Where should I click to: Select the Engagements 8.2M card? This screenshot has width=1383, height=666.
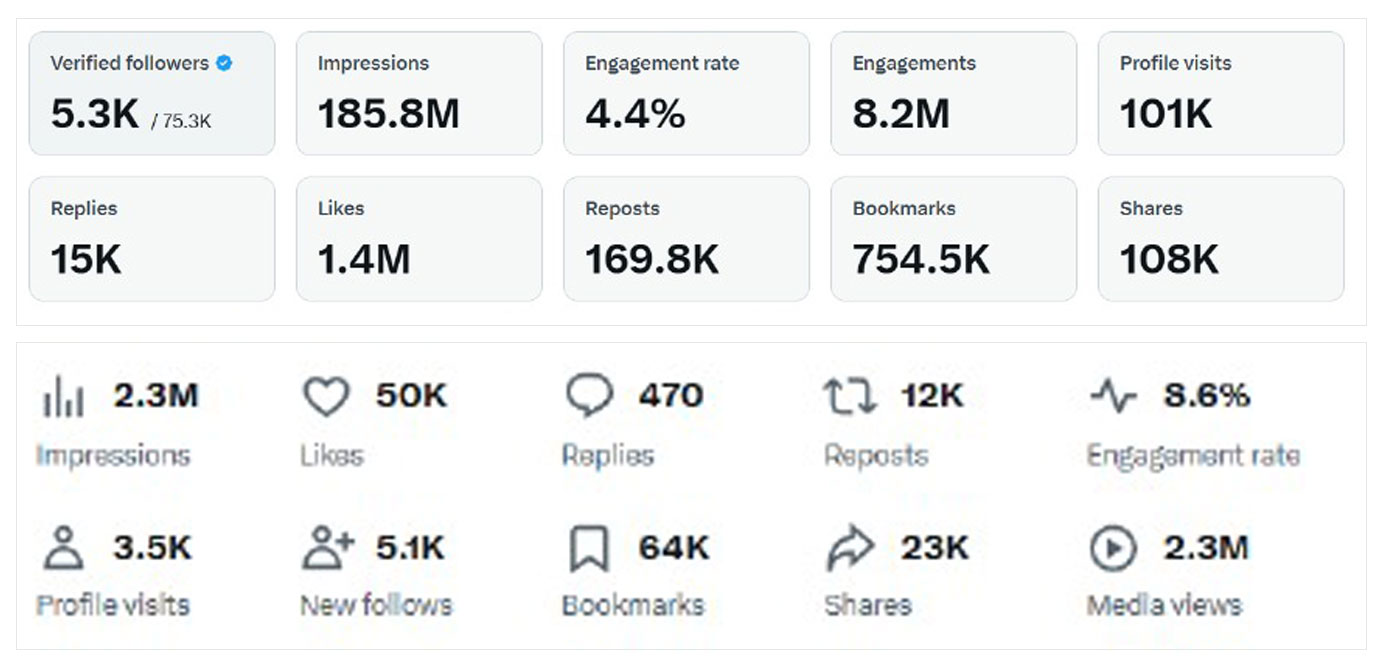point(953,93)
